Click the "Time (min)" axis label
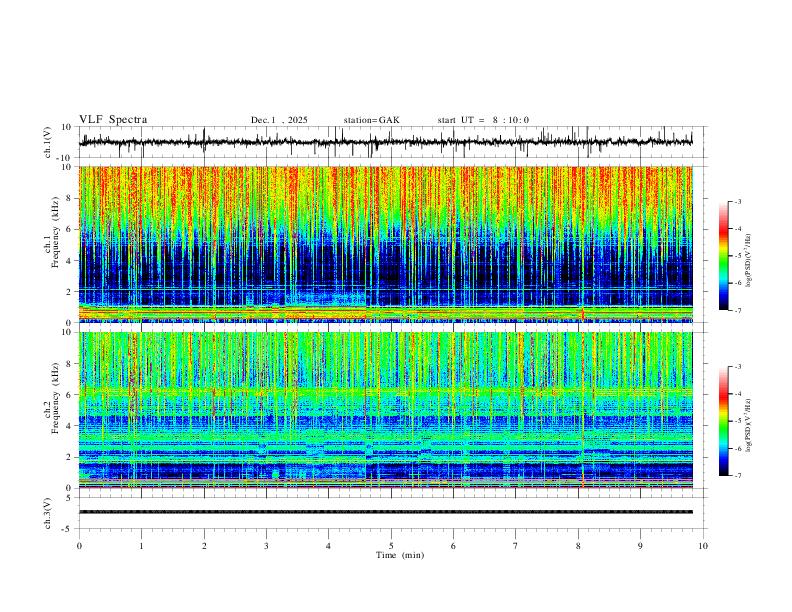This screenshot has width=792, height=612. [400, 555]
